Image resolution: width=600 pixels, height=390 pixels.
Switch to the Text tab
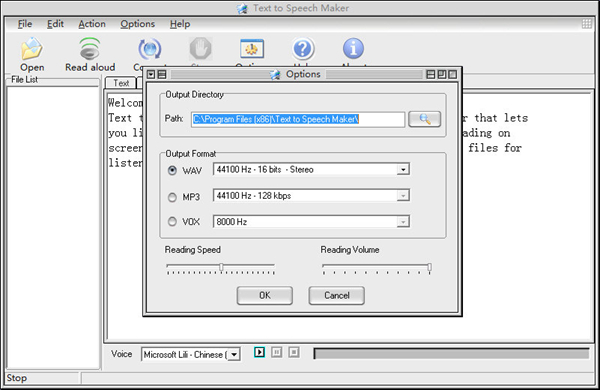(x=121, y=83)
